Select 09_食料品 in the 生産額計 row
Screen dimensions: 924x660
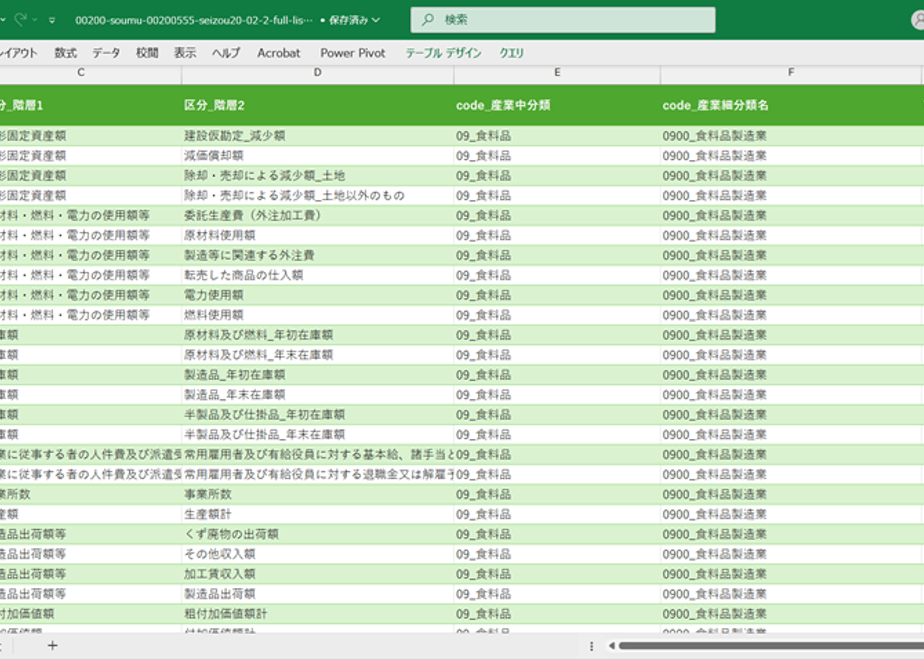[557, 514]
